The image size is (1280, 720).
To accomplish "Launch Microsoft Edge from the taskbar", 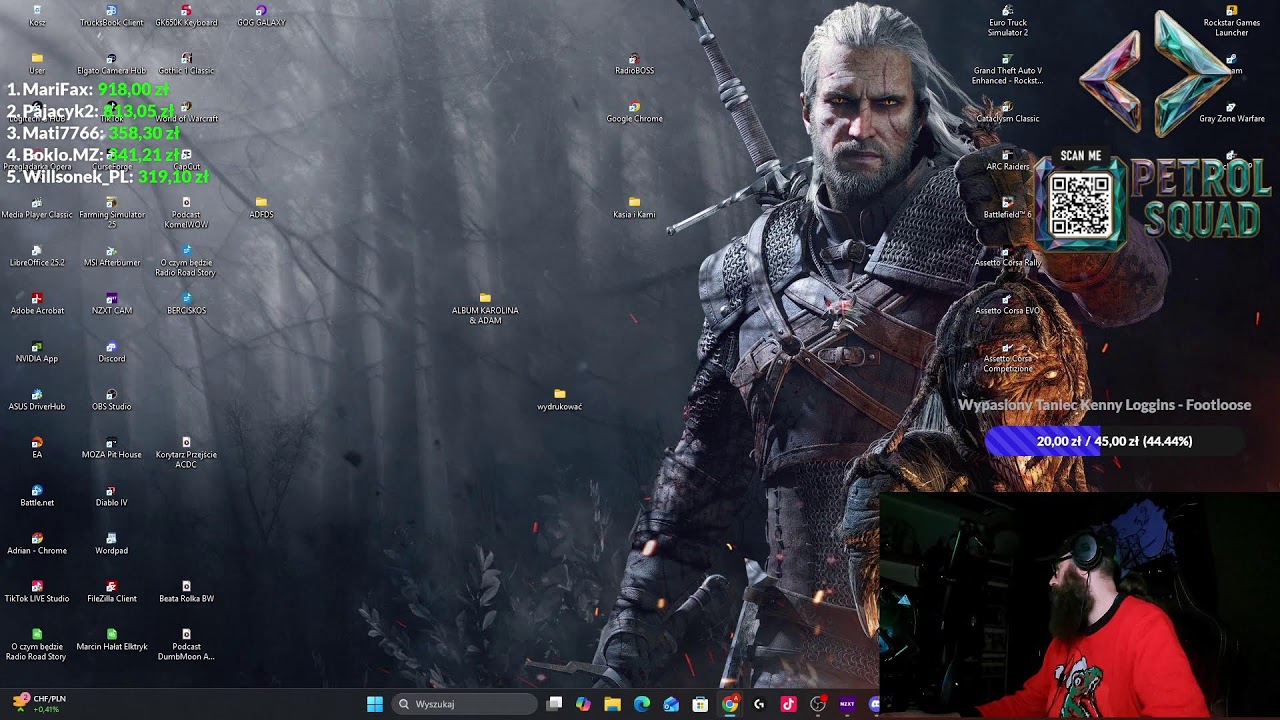I will 642,704.
